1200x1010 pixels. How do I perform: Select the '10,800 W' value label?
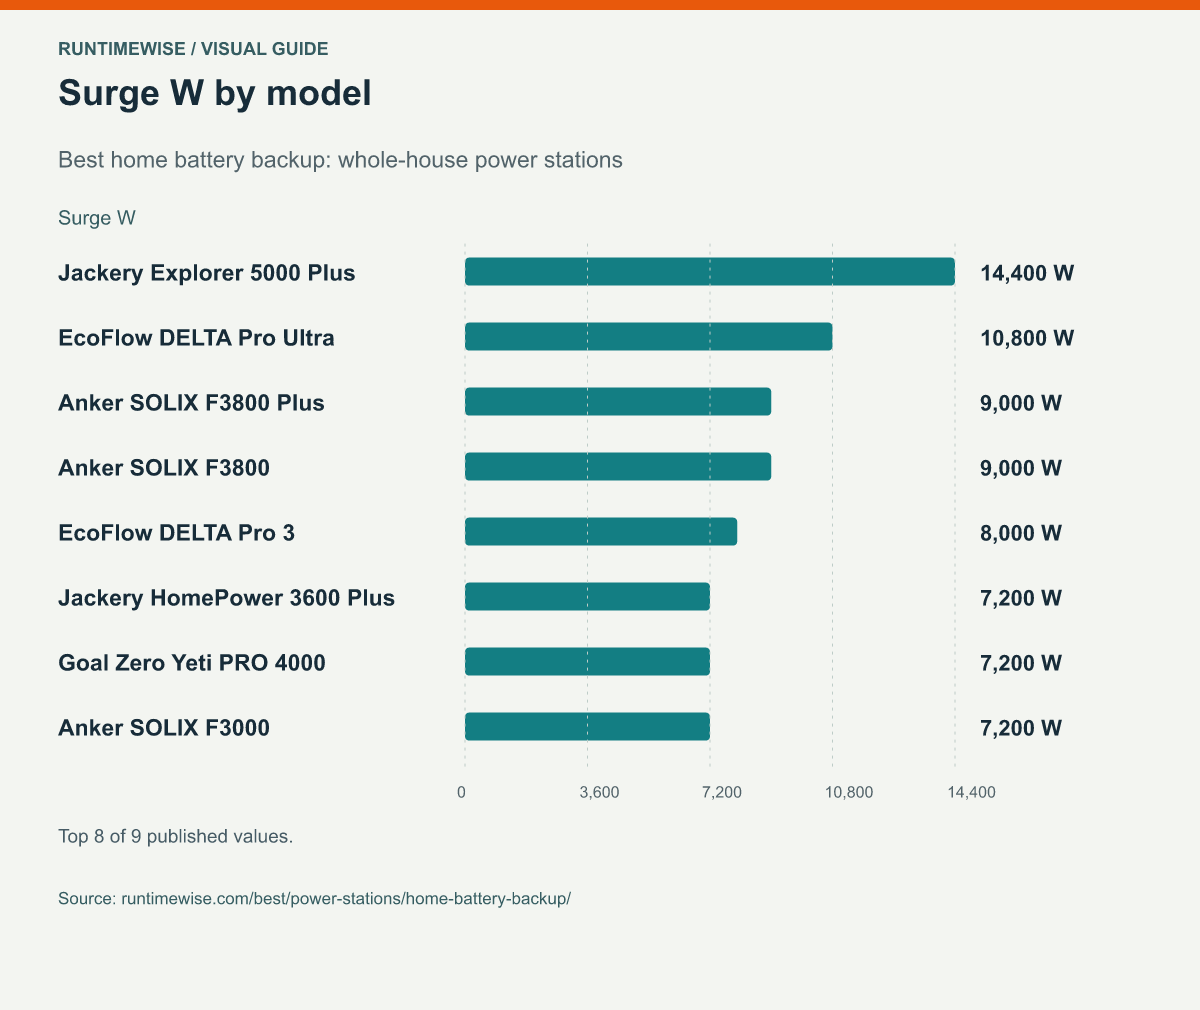point(1027,338)
